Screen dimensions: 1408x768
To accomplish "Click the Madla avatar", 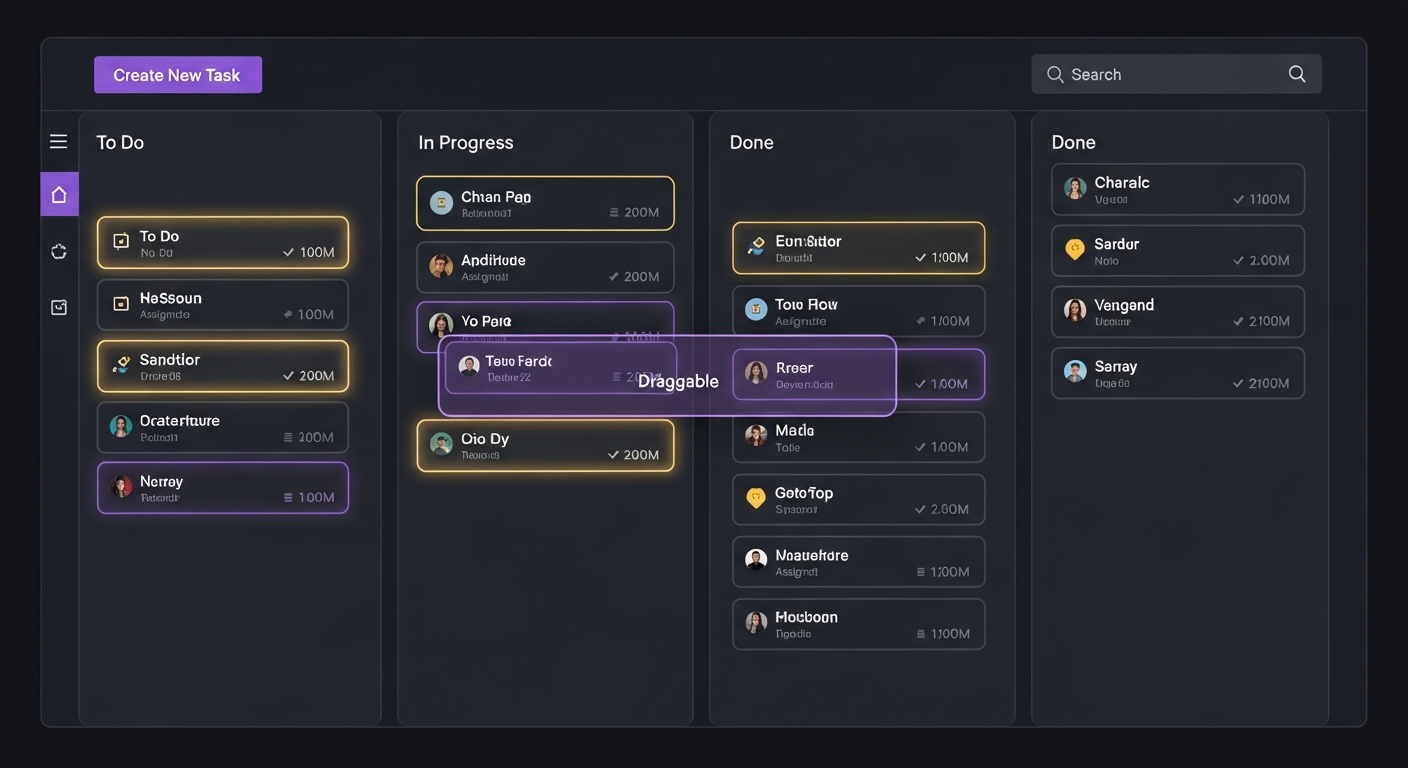I will click(756, 435).
